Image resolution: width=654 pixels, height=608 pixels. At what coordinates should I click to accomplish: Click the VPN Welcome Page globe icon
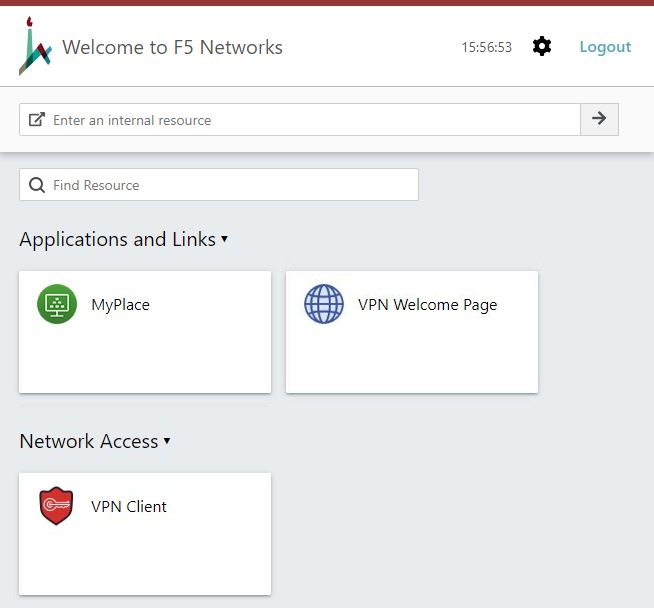tap(324, 304)
